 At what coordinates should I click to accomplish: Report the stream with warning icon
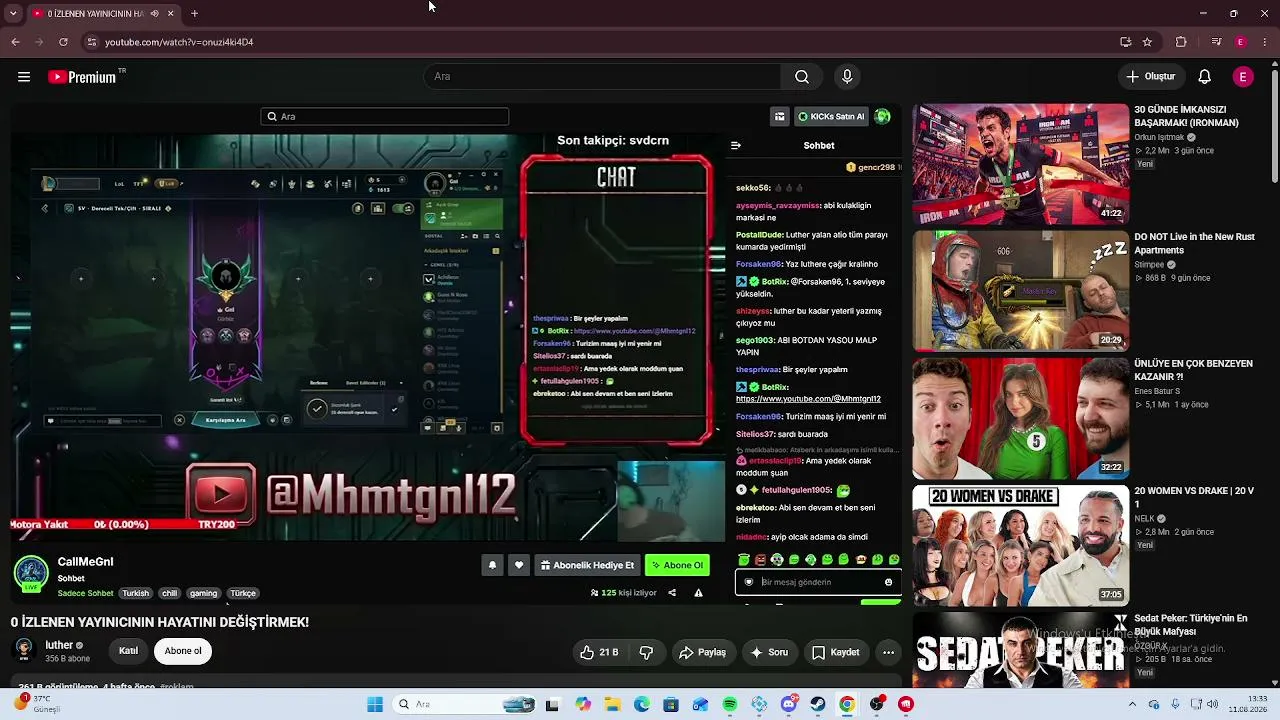[698, 593]
